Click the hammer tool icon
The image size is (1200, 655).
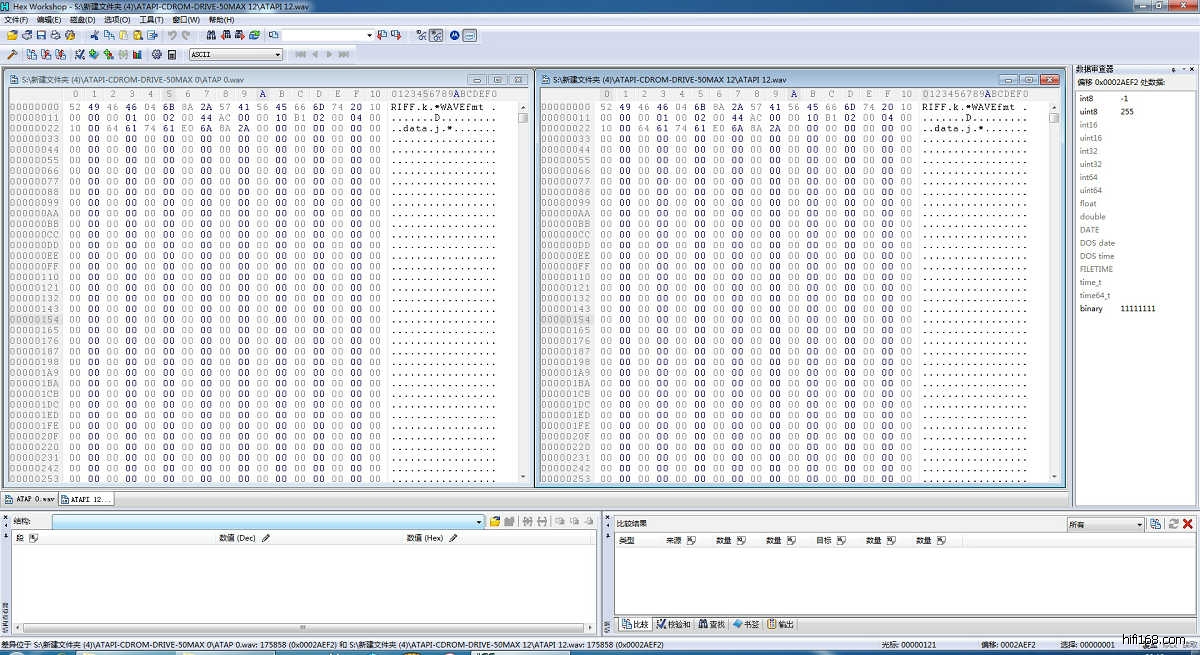[x=12, y=54]
